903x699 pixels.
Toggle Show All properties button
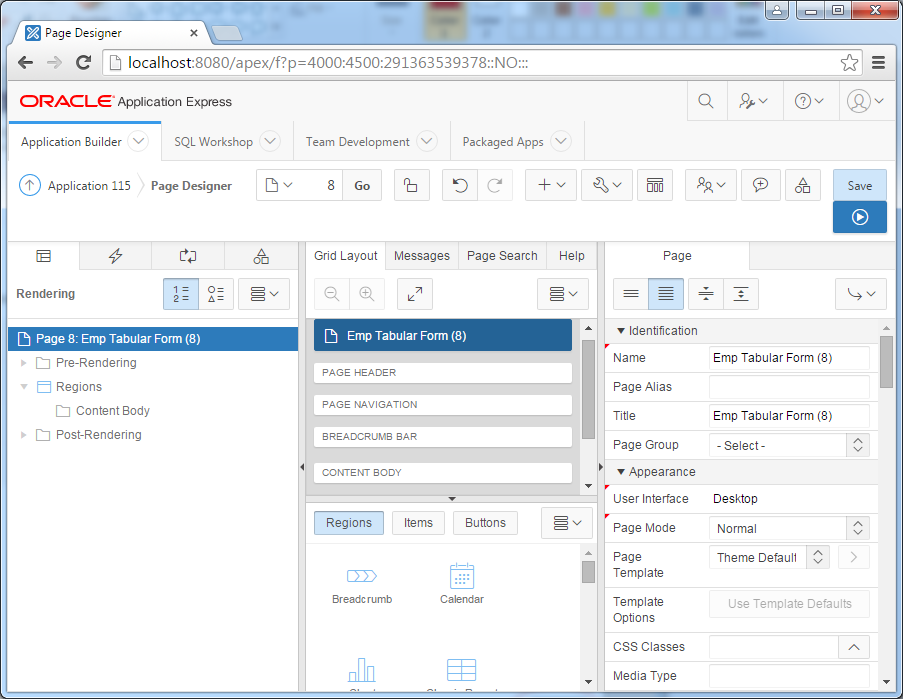(666, 294)
